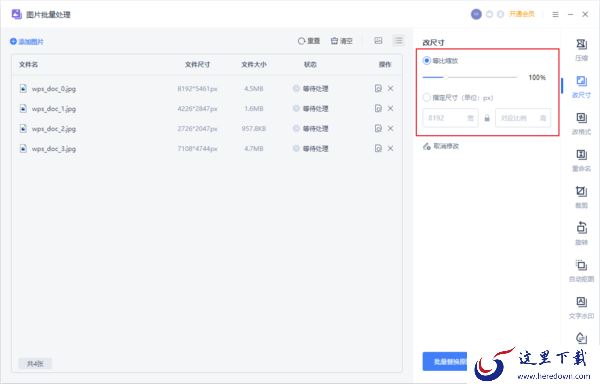The image size is (600, 384).
Task: Click 添加图片 to add images
Action: (x=27, y=41)
